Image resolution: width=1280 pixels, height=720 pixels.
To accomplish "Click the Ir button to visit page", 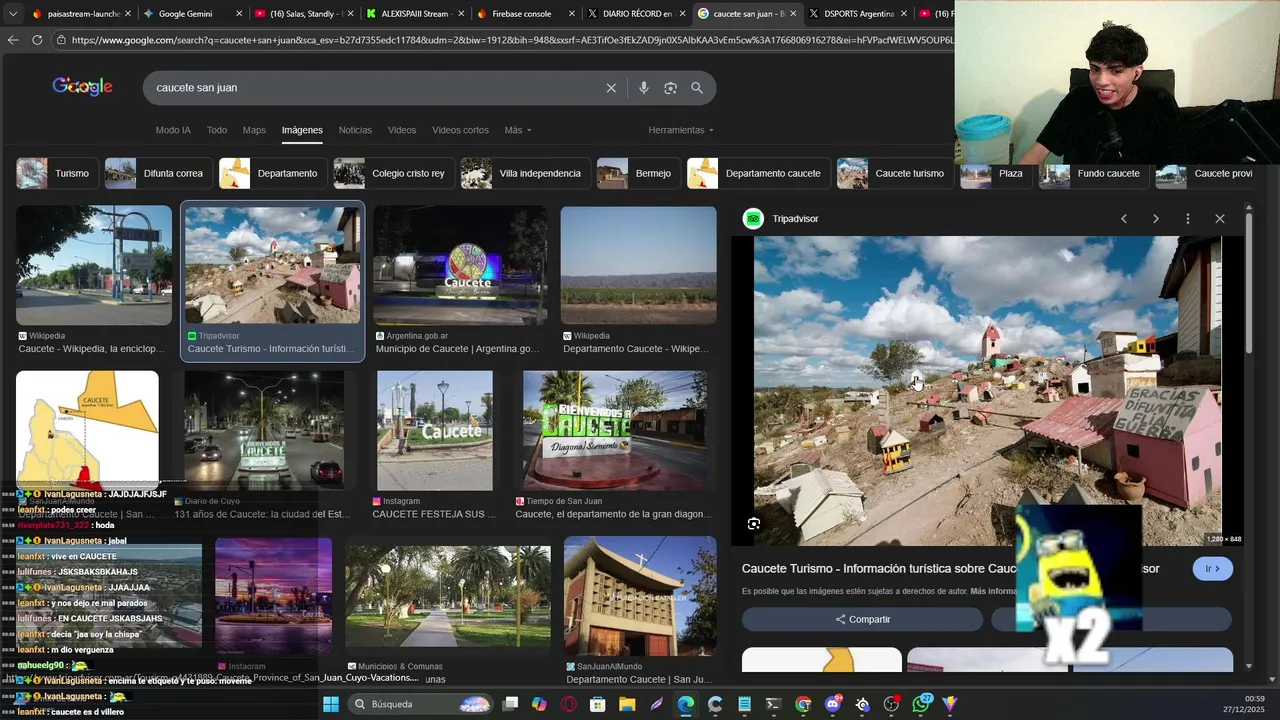I will point(1212,569).
